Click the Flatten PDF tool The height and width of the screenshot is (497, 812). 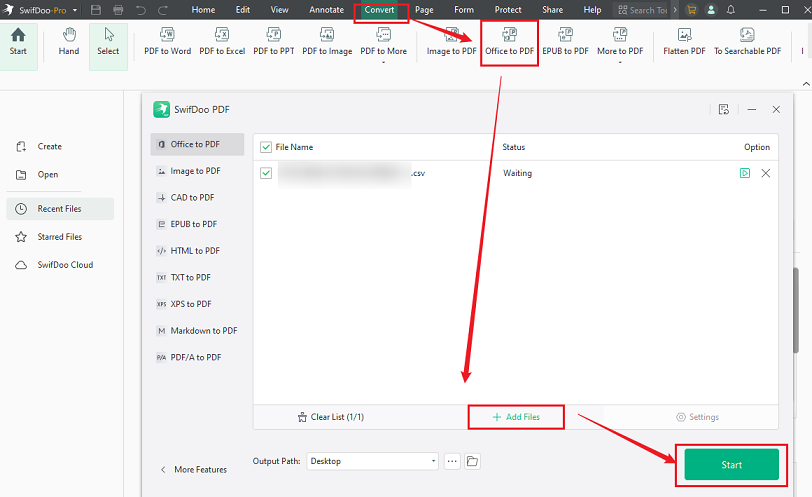coord(684,42)
